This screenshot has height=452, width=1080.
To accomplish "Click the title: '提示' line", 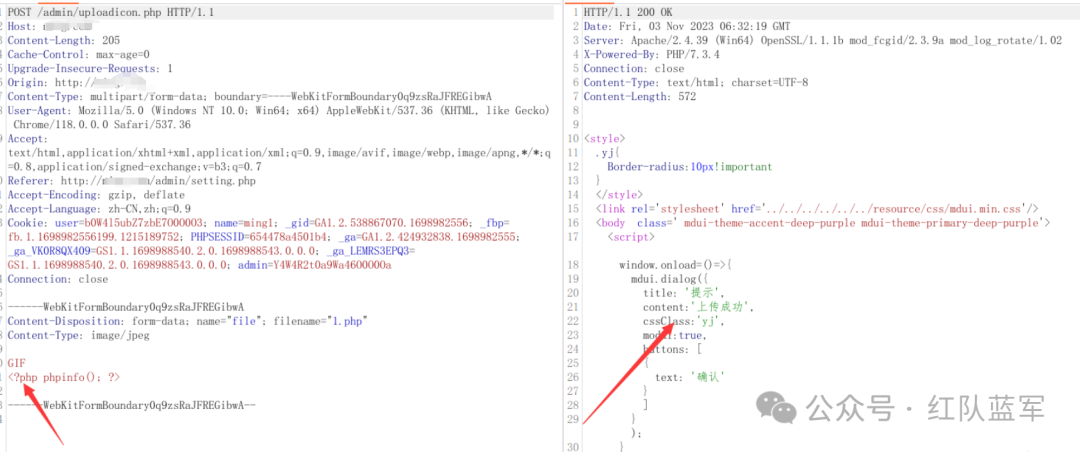I will click(684, 292).
